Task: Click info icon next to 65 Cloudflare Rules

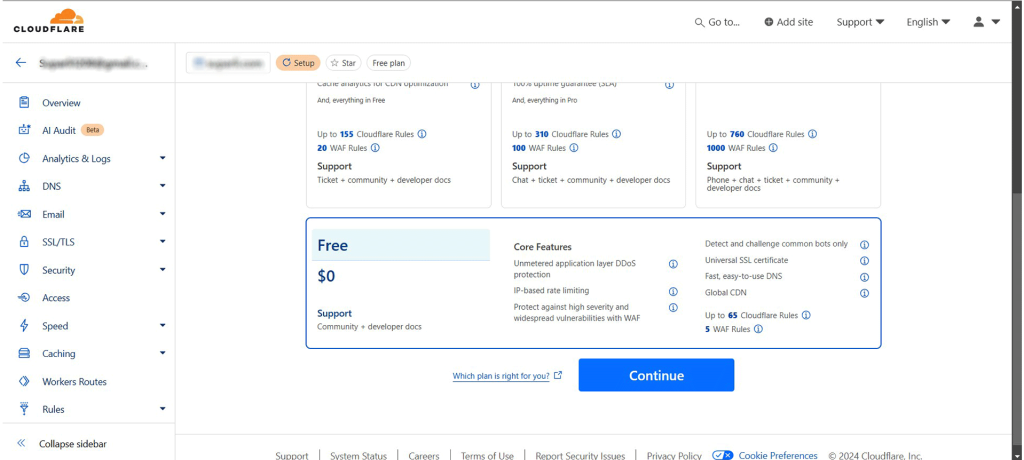Action: (806, 315)
